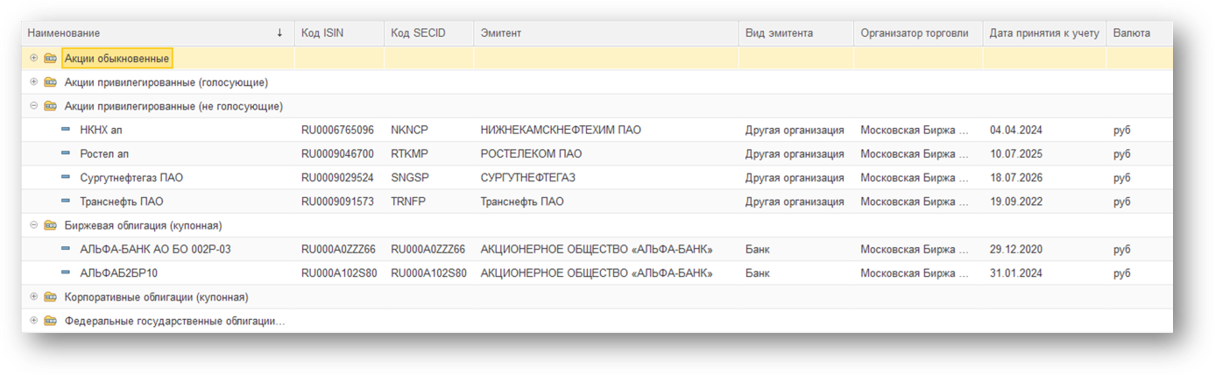Image resolution: width=1215 pixels, height=375 pixels.
Task: Click issuer СУРГУТНЕФТЕГАЗ
Action: click(528, 178)
